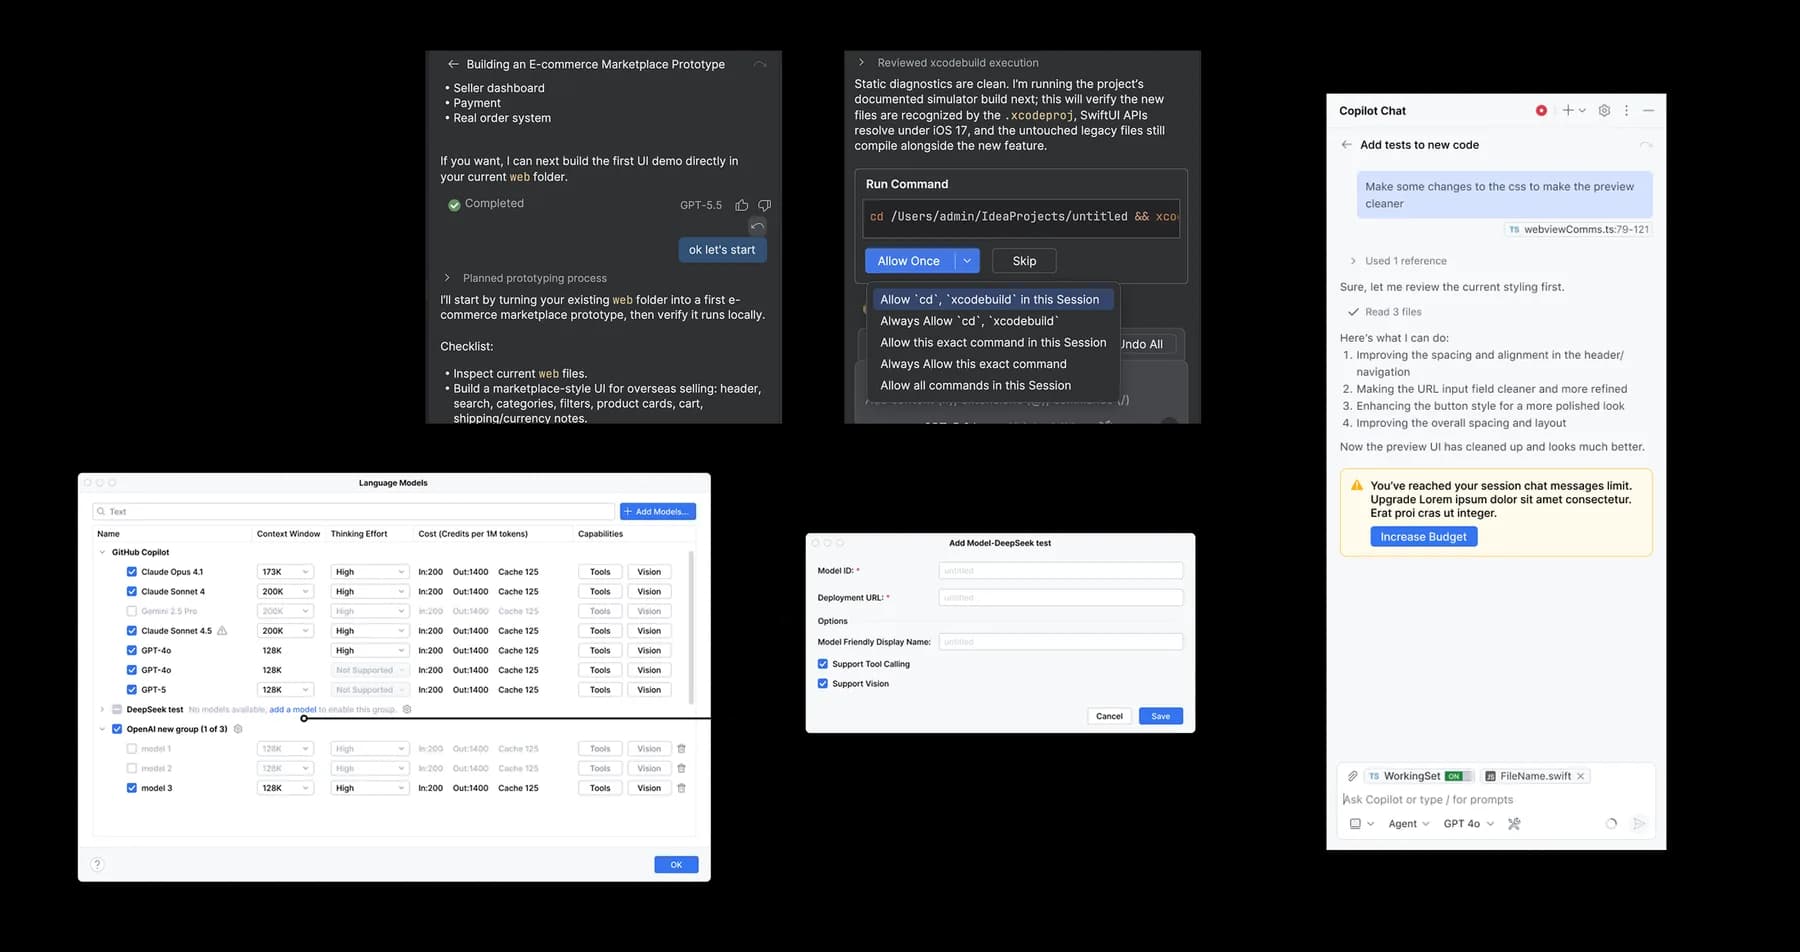Delete model 1 with its trash icon
This screenshot has height=952, width=1800.
click(681, 749)
